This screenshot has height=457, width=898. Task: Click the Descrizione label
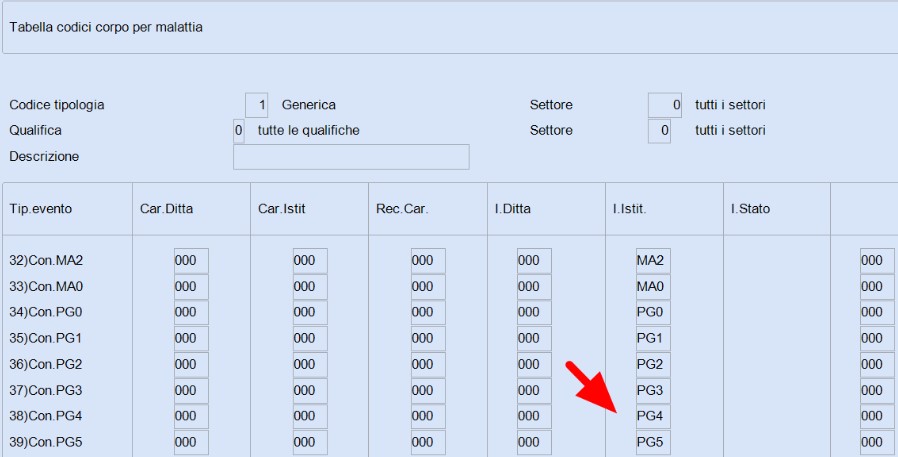(44, 157)
